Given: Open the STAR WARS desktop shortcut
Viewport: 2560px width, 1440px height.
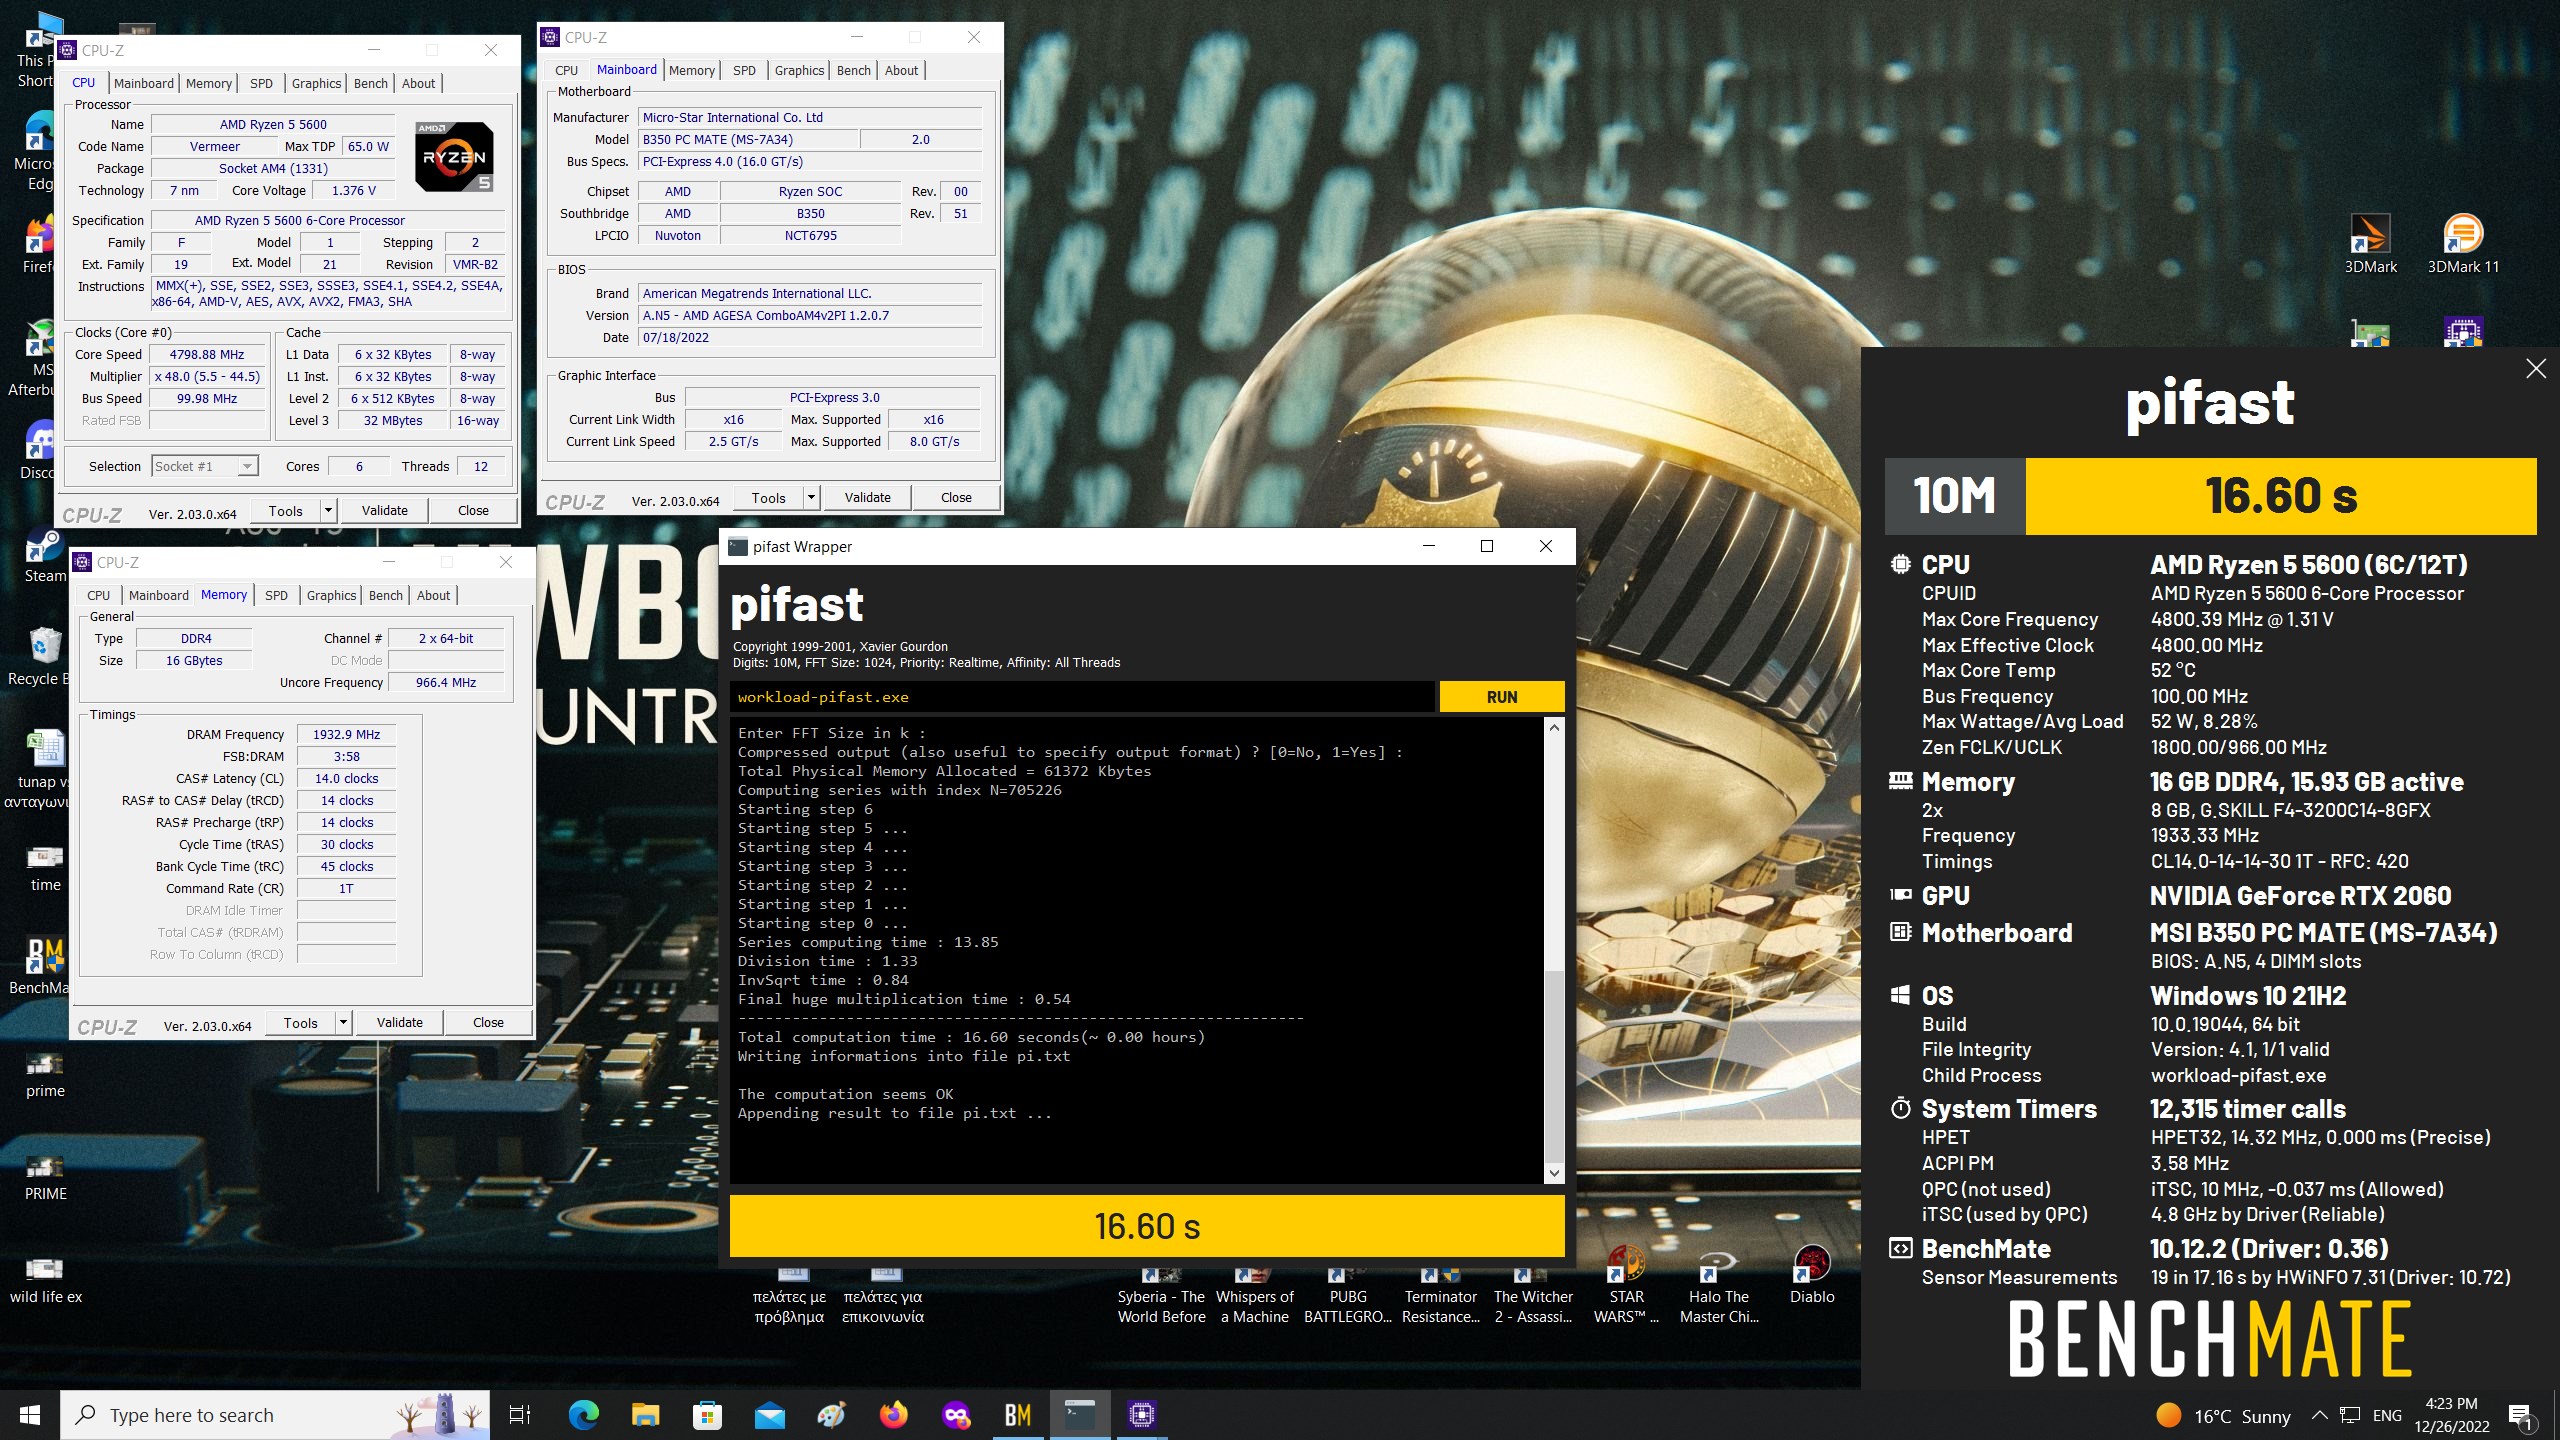Looking at the screenshot, I should tap(1626, 1286).
